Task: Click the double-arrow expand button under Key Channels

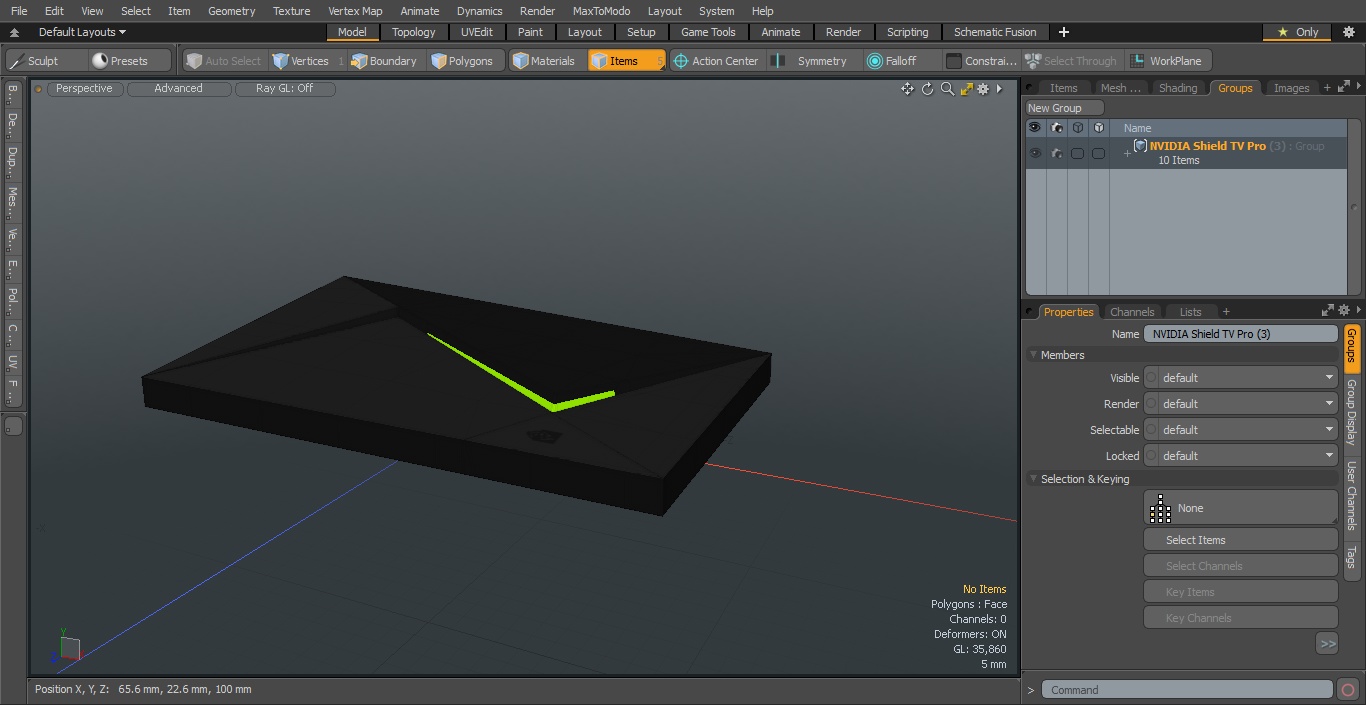Action: [x=1327, y=644]
